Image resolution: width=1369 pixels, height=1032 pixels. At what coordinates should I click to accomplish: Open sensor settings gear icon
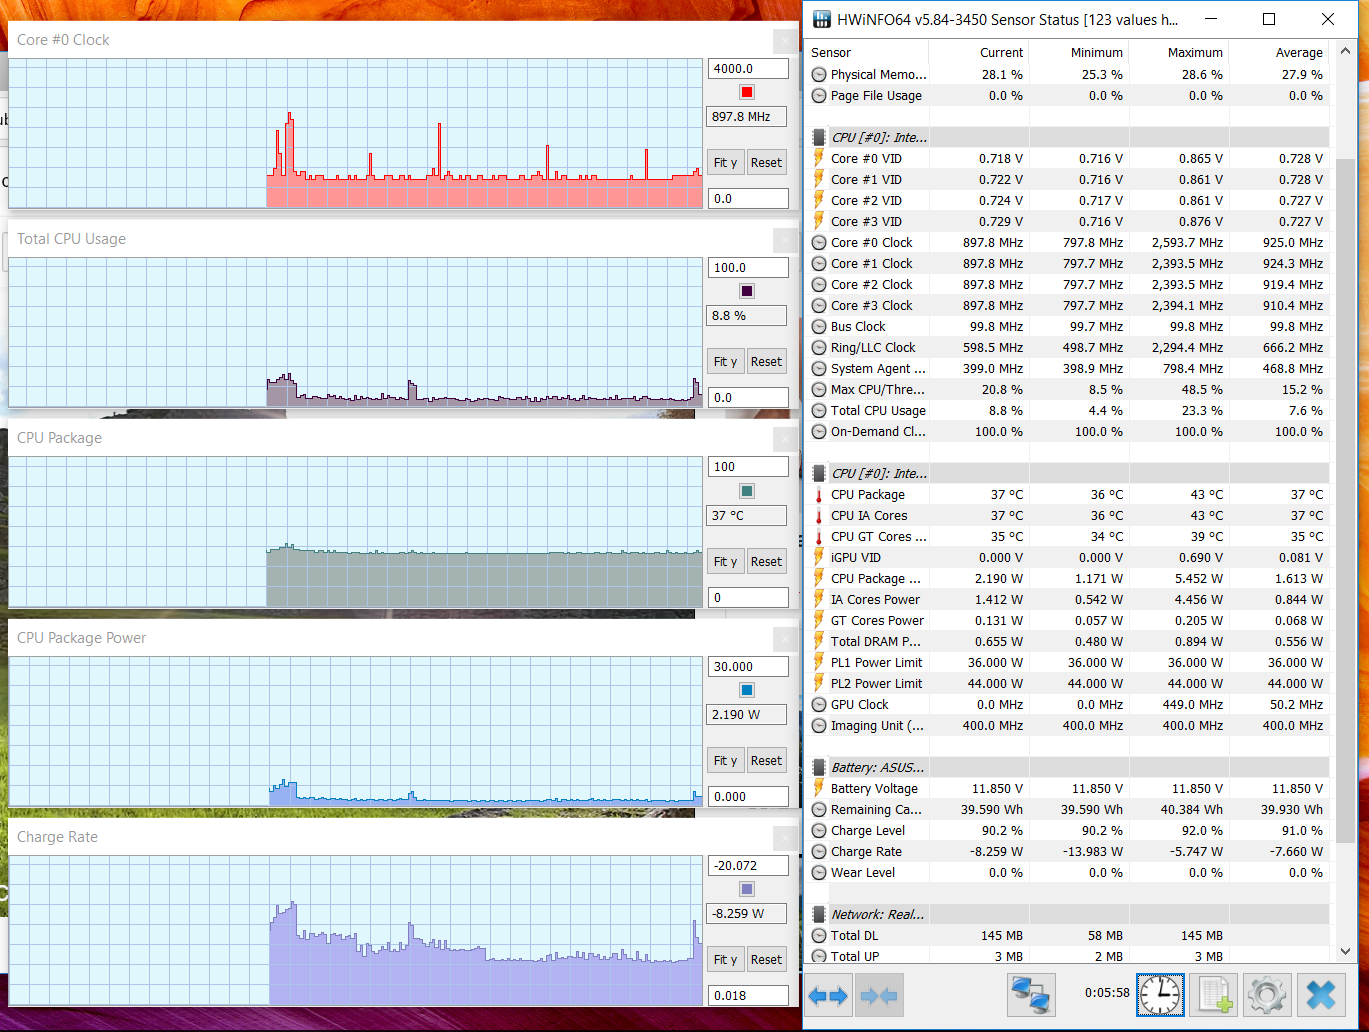pos(1267,995)
